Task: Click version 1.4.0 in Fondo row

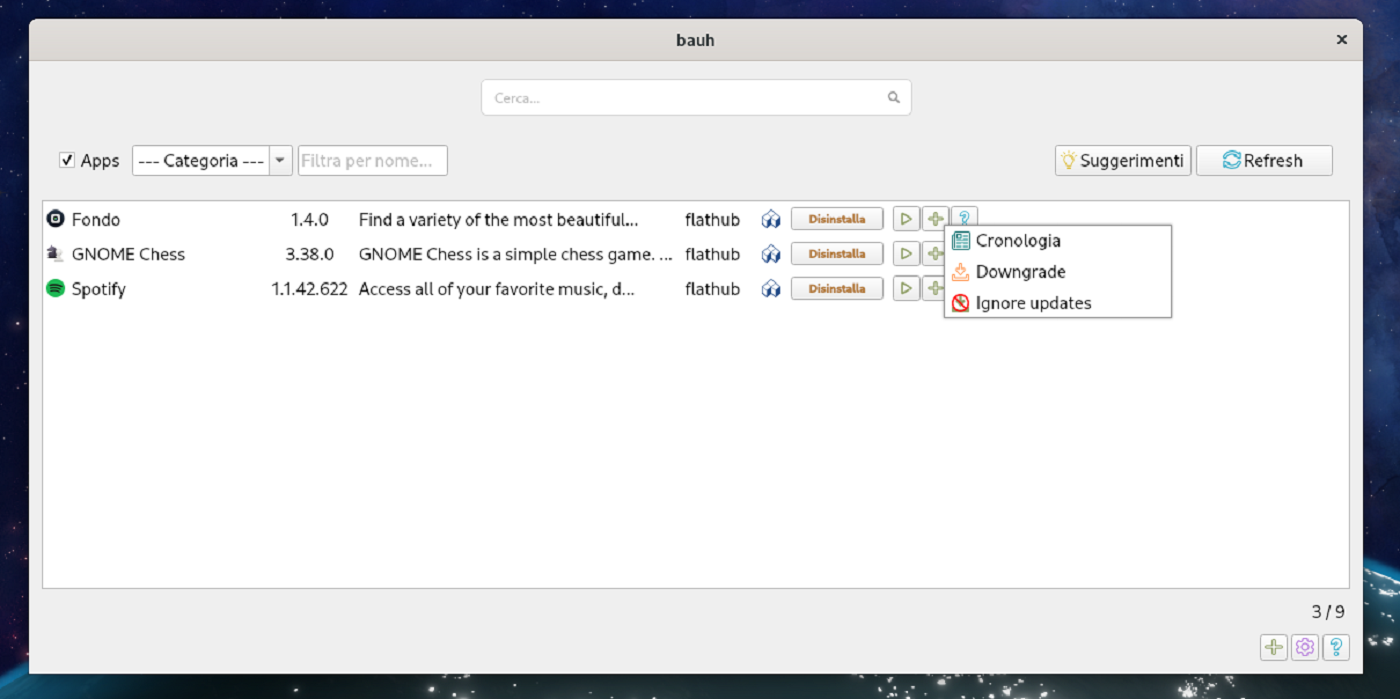Action: tap(310, 219)
